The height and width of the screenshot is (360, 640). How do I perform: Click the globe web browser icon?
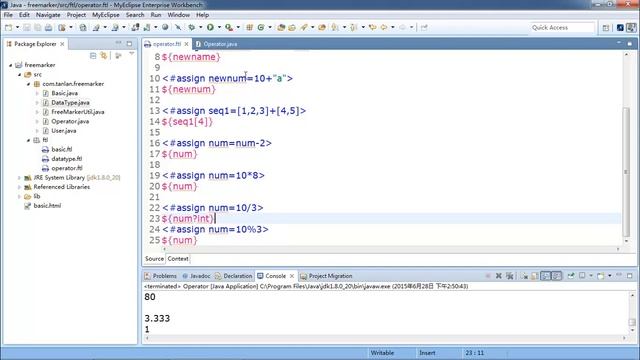[165, 27]
